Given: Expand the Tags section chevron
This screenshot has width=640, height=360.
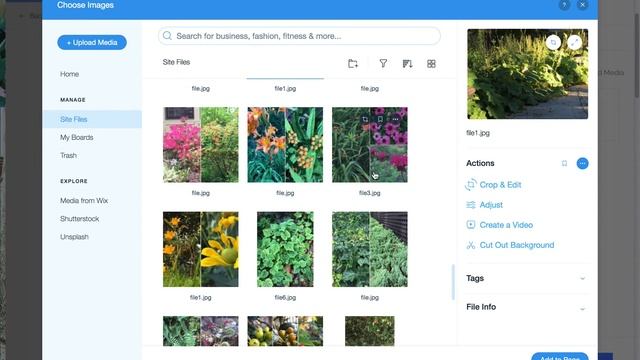Looking at the screenshot, I should [x=582, y=278].
